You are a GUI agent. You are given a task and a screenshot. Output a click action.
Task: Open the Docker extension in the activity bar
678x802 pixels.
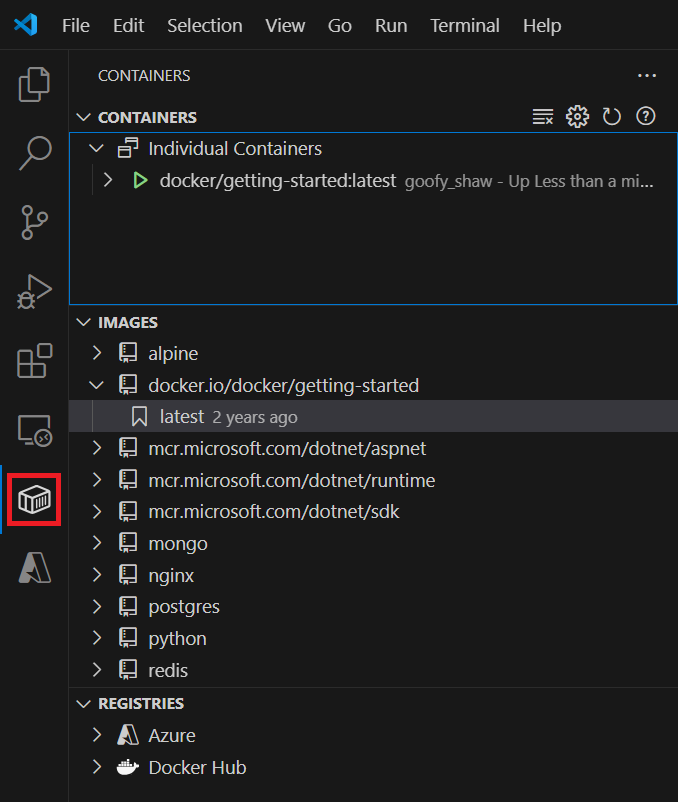point(34,500)
